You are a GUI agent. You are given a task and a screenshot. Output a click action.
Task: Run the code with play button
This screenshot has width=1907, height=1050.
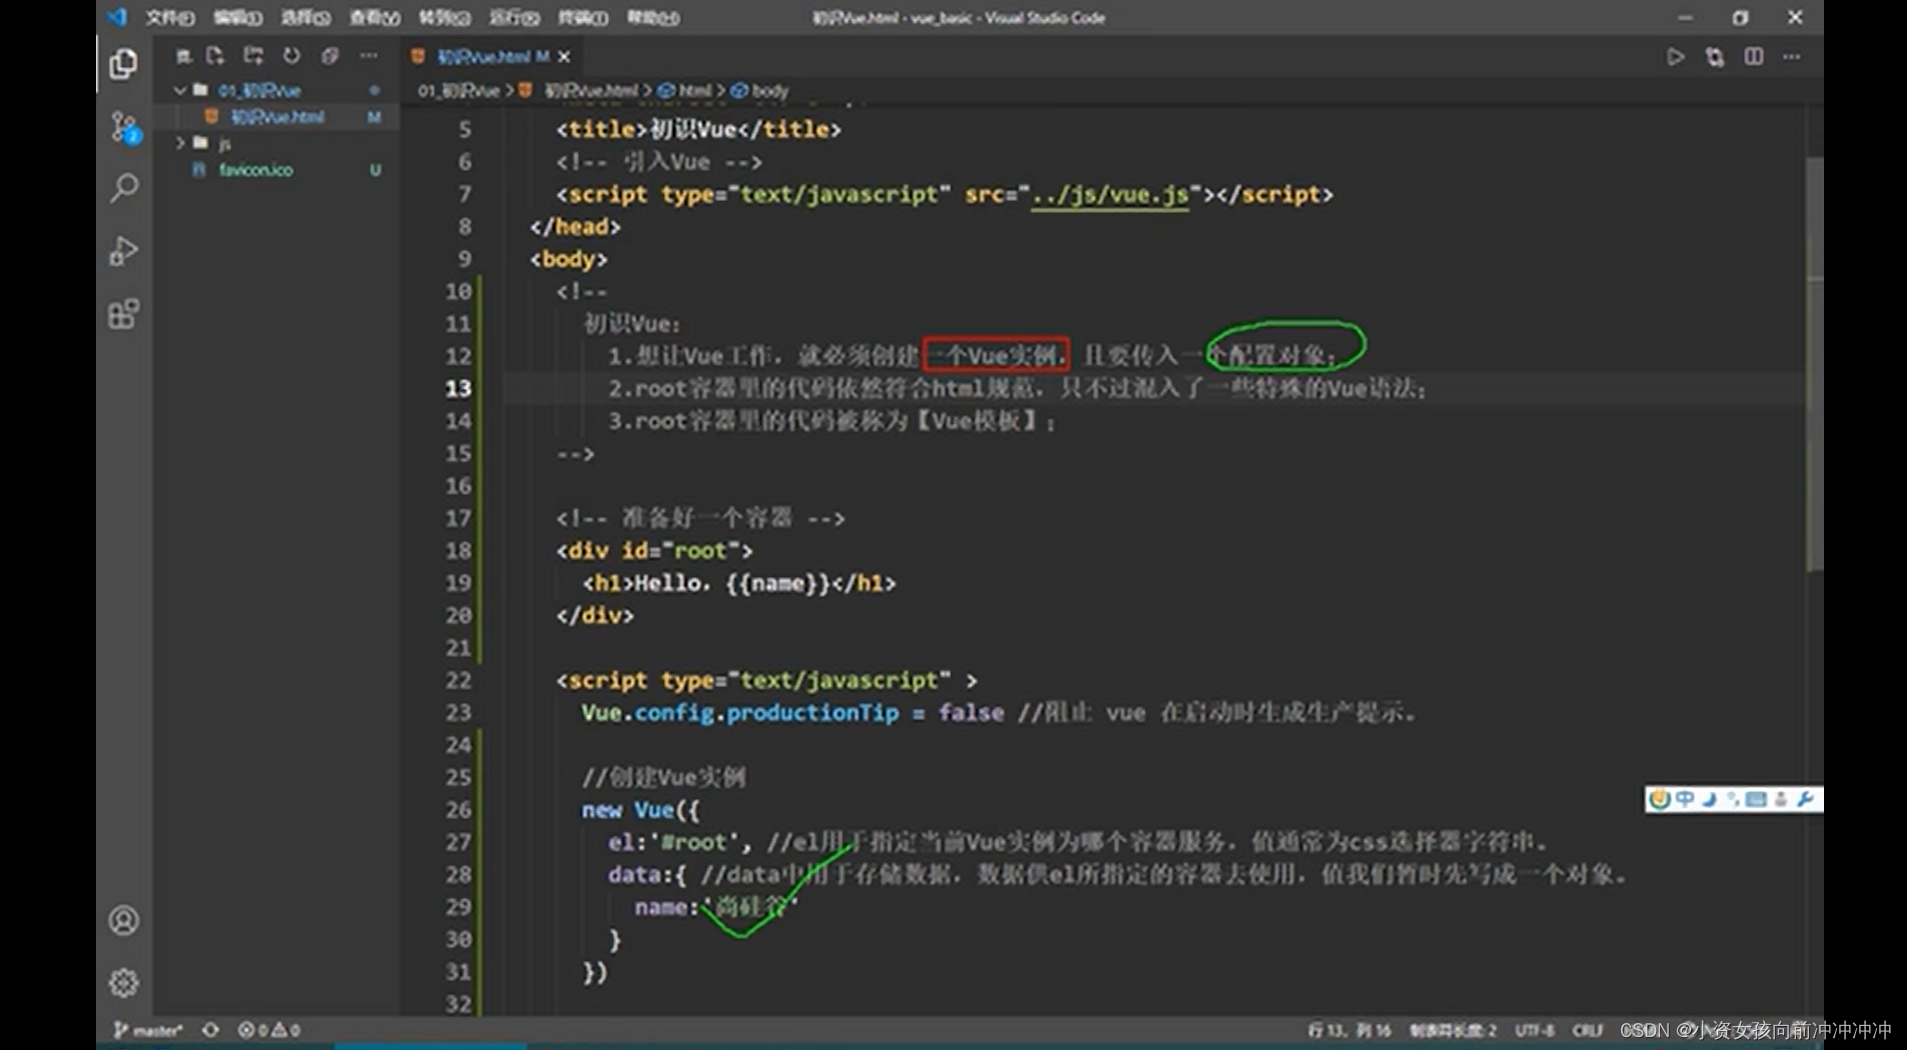1675,57
